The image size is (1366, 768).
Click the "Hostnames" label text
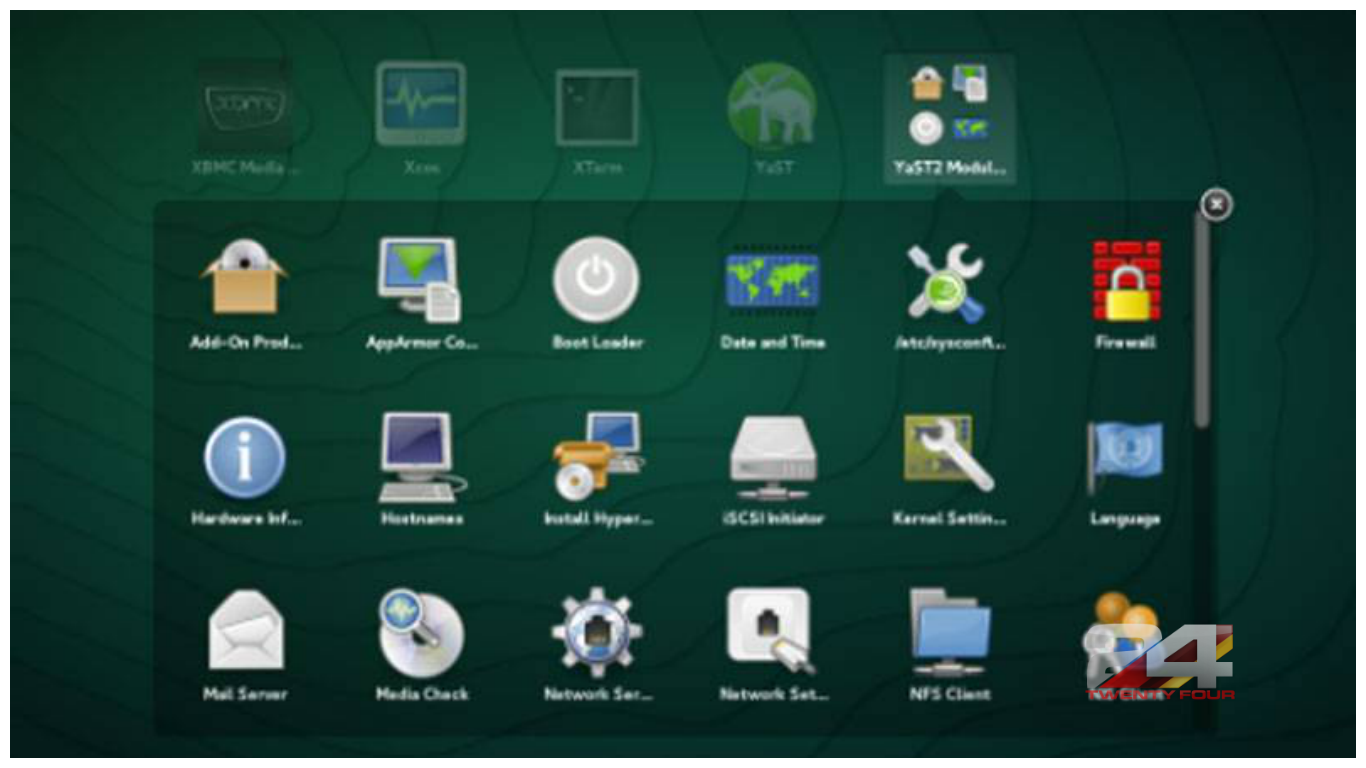pyautogui.click(x=421, y=518)
